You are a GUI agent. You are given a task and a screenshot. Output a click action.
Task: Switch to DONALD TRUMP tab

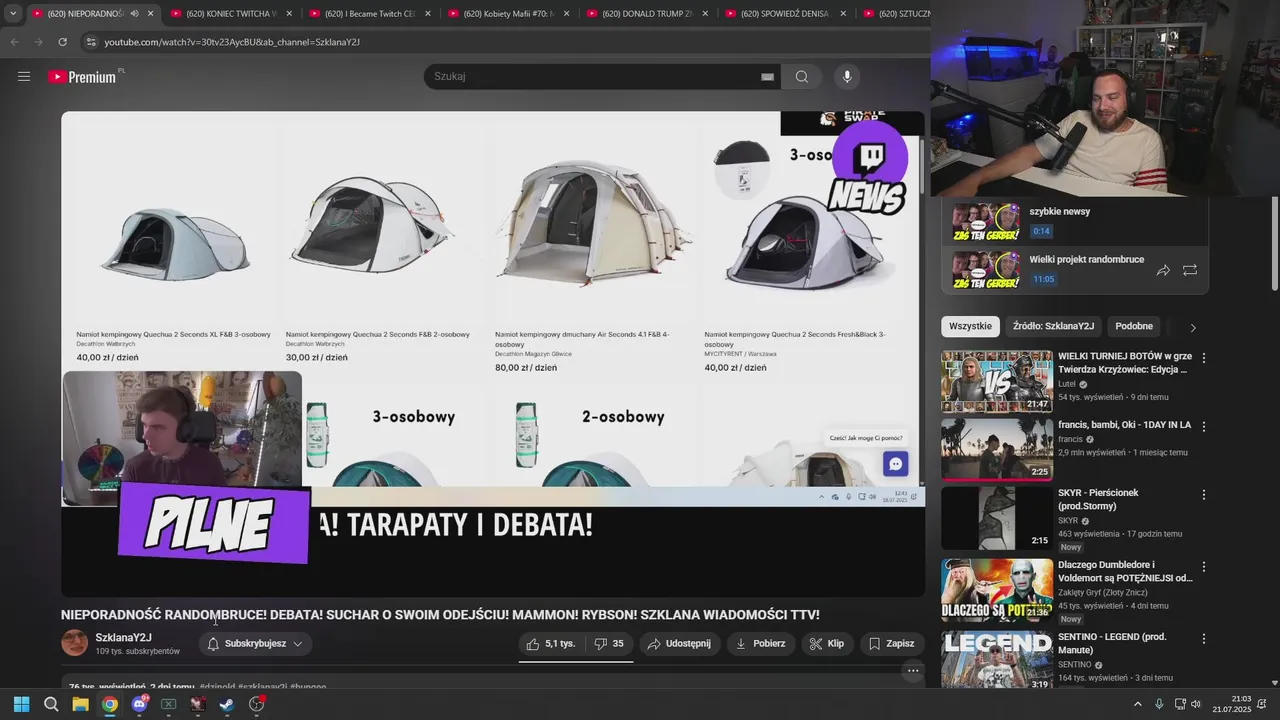coord(645,14)
